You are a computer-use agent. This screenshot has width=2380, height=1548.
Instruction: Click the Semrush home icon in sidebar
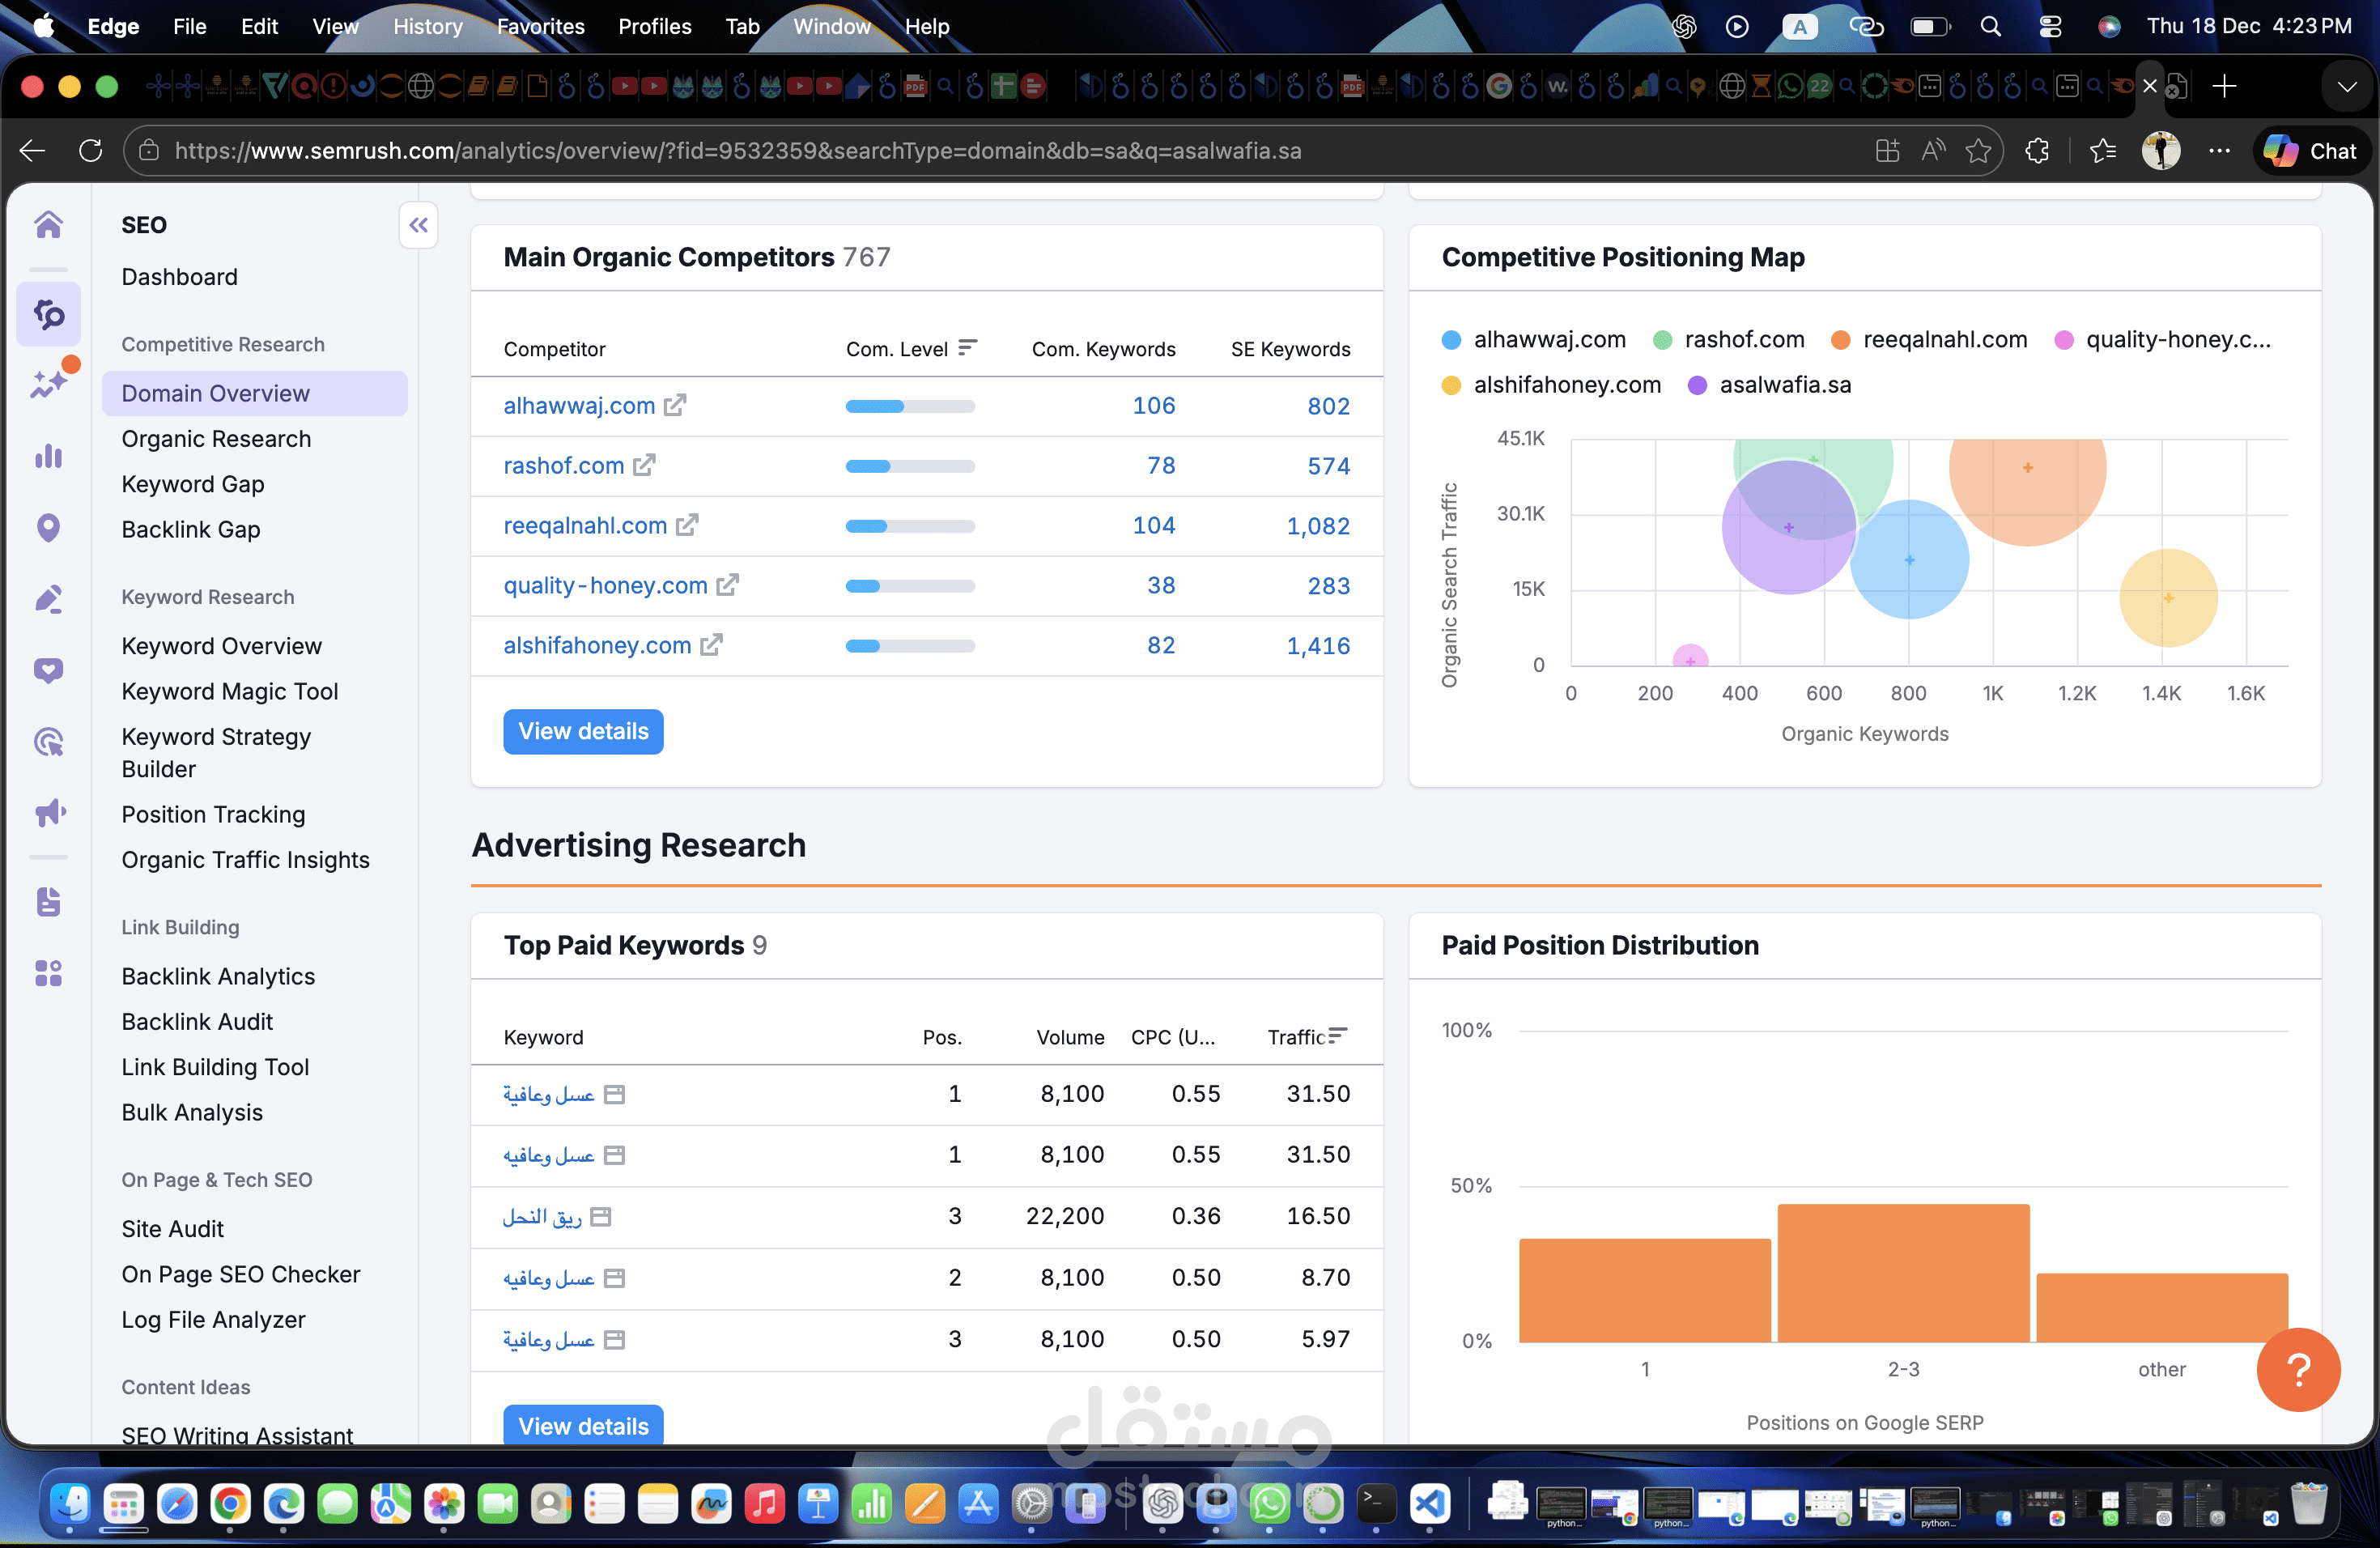[48, 225]
